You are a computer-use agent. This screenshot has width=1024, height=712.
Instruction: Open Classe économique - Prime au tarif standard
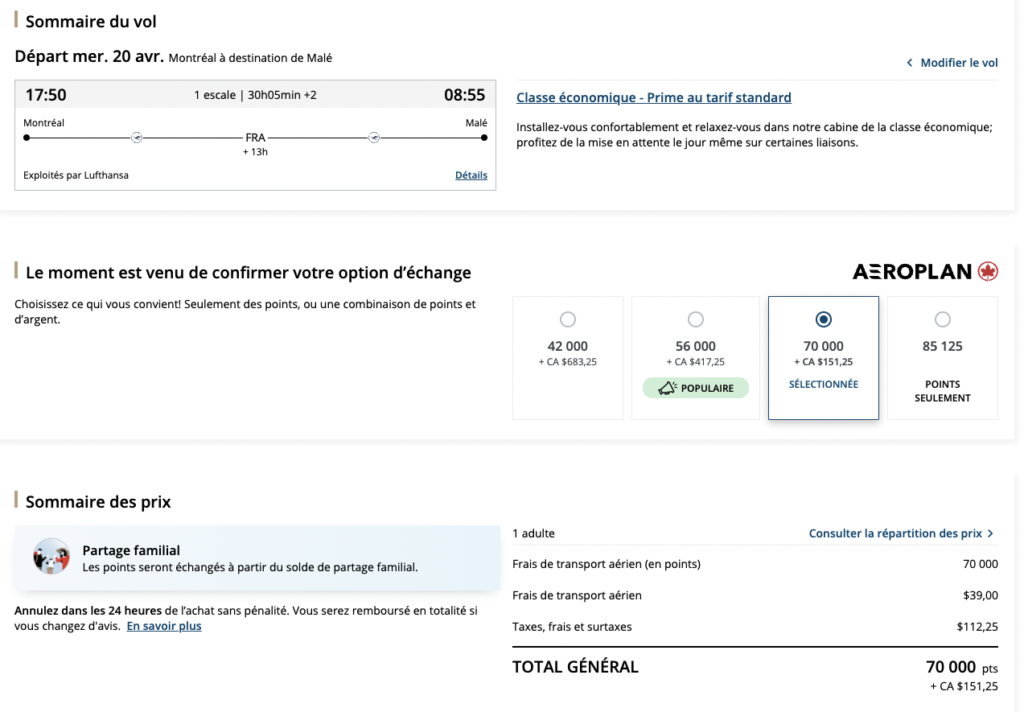(x=653, y=98)
